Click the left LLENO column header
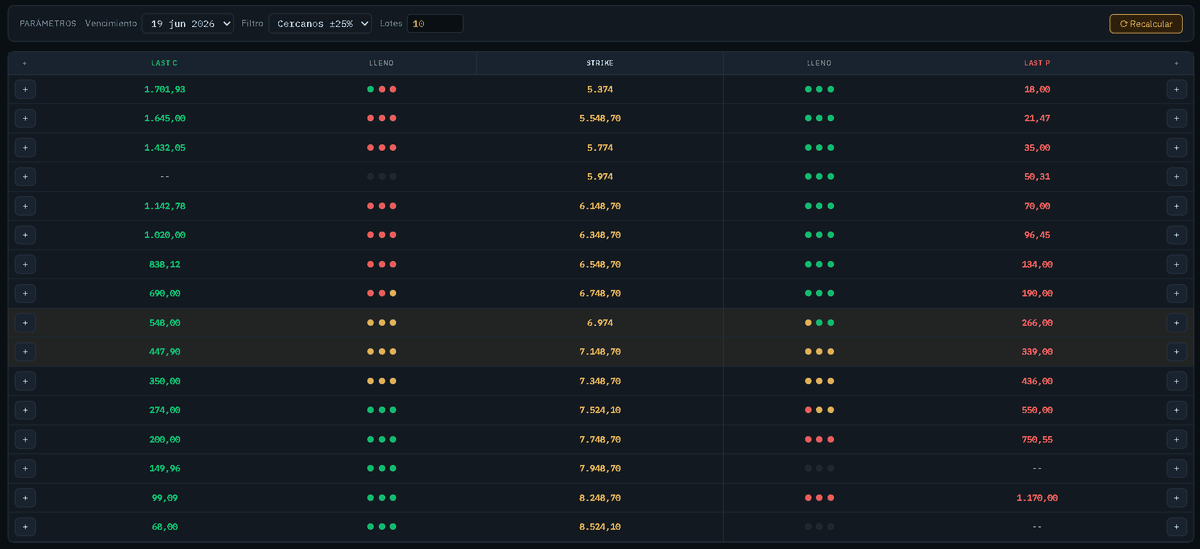This screenshot has height=549, width=1200. (x=382, y=63)
